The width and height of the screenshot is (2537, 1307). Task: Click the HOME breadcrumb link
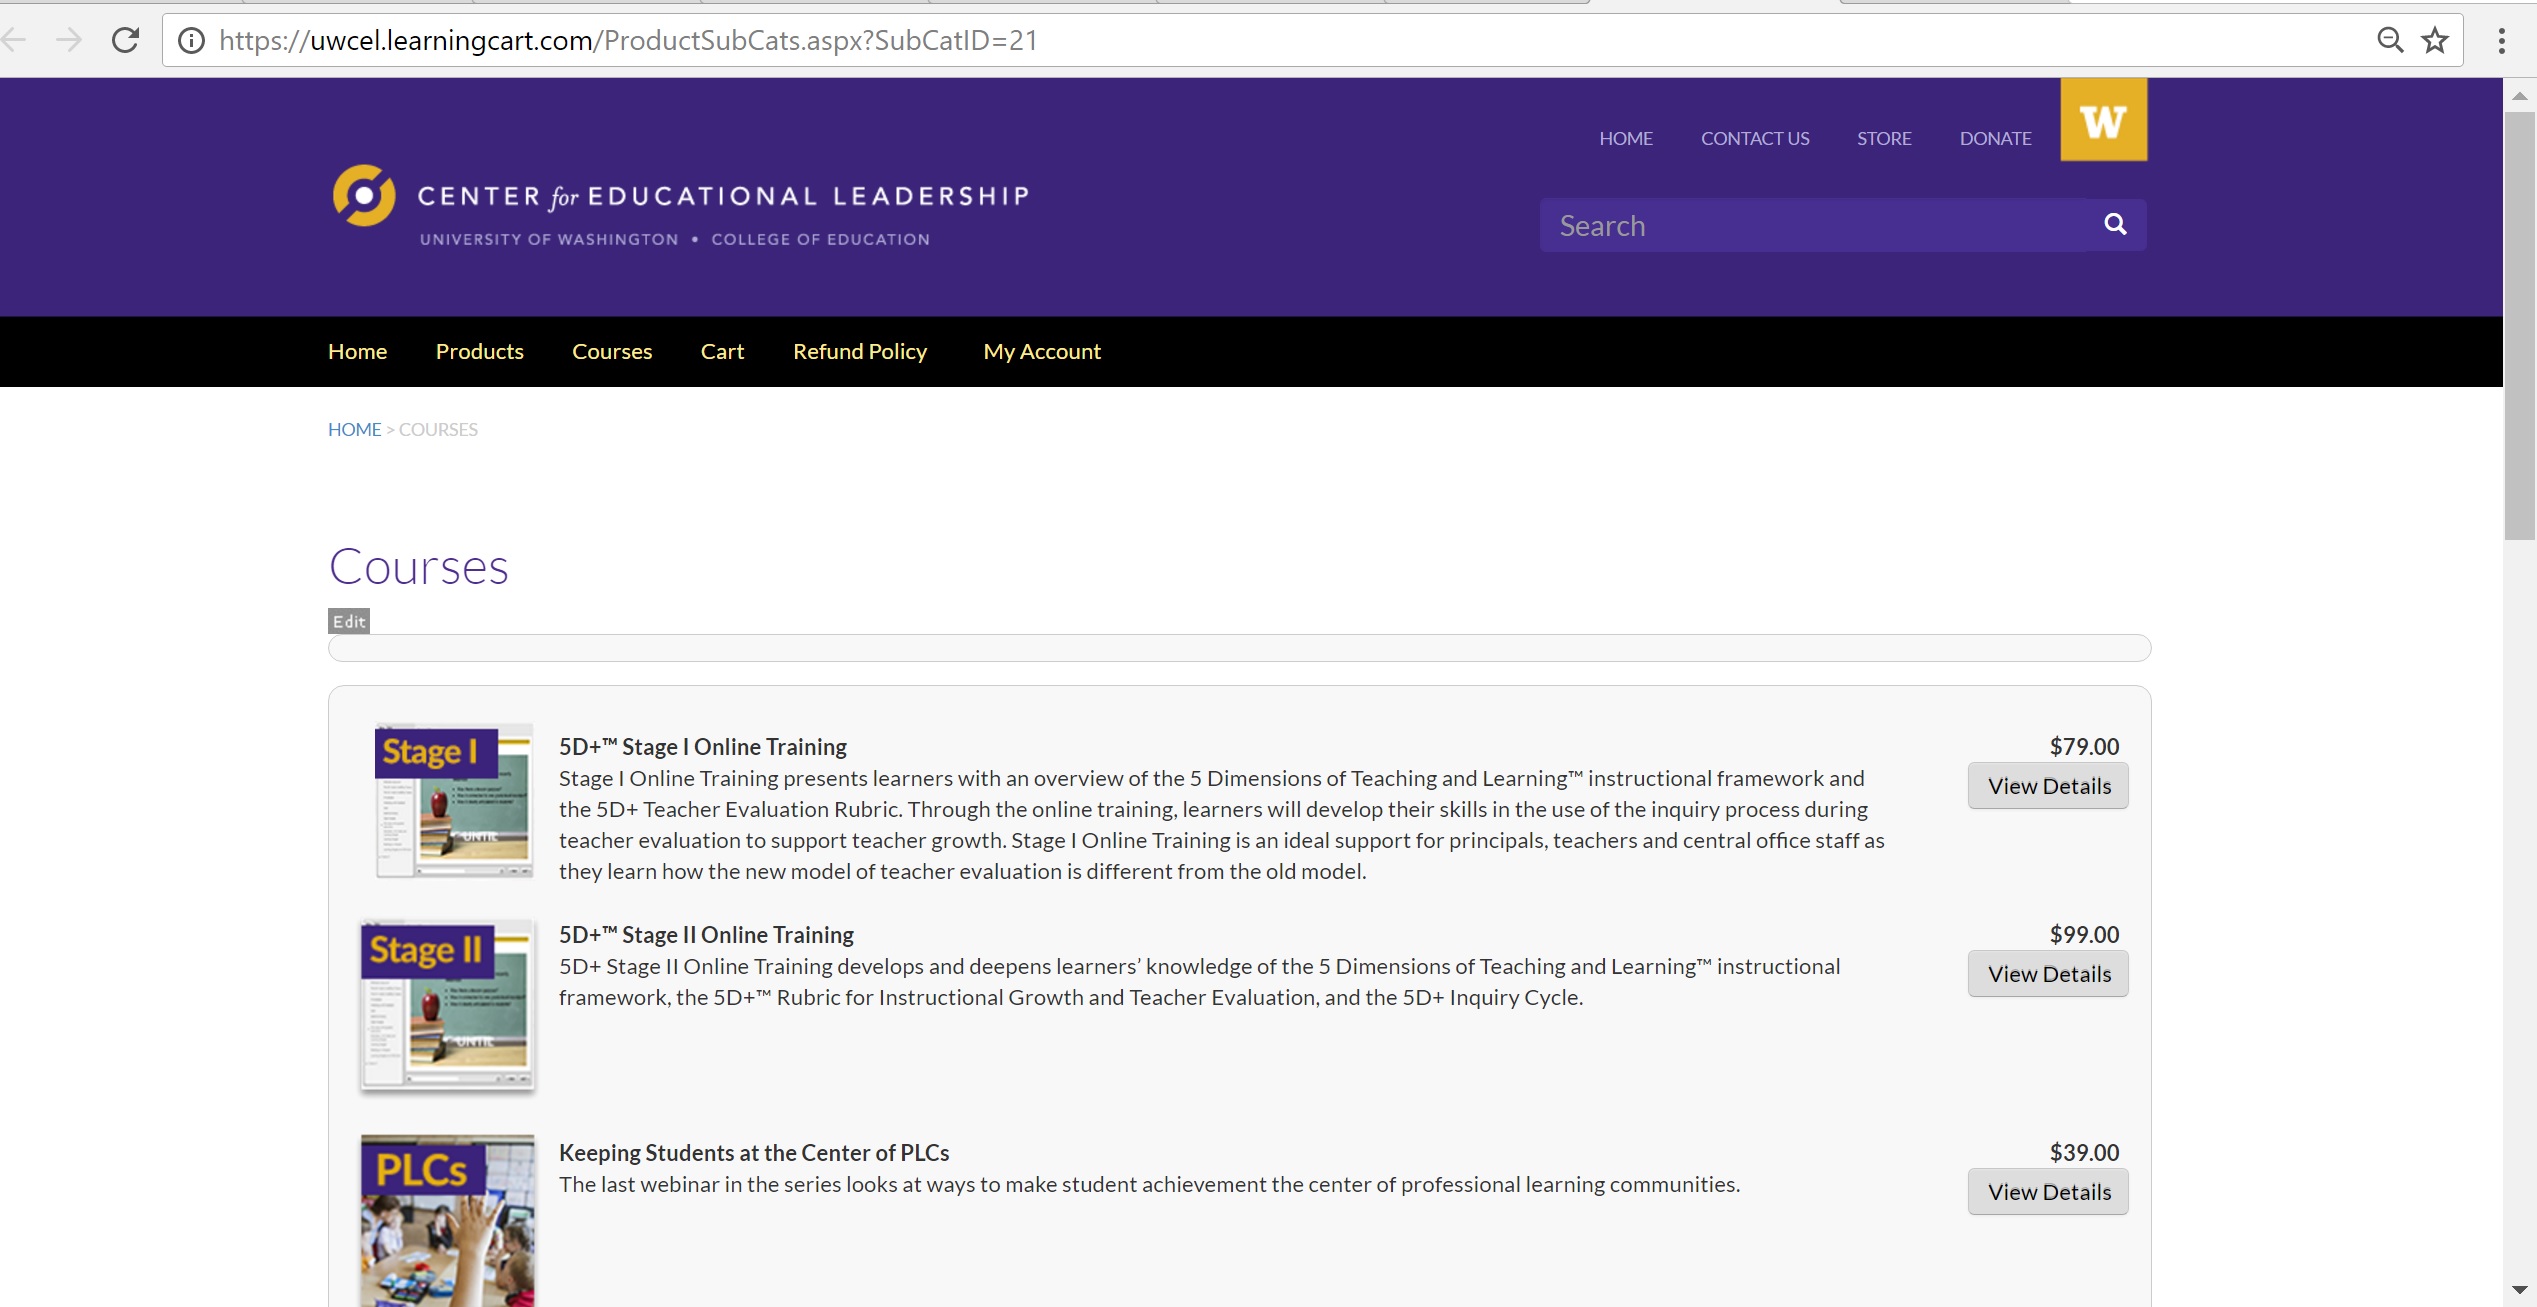pos(354,429)
